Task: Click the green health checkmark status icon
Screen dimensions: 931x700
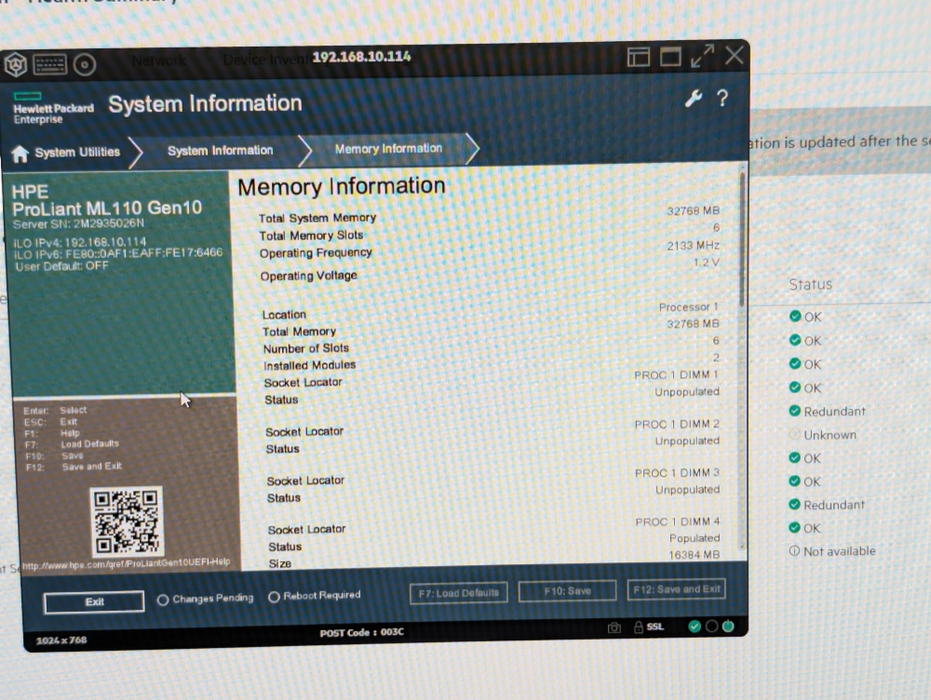Action: coord(694,626)
